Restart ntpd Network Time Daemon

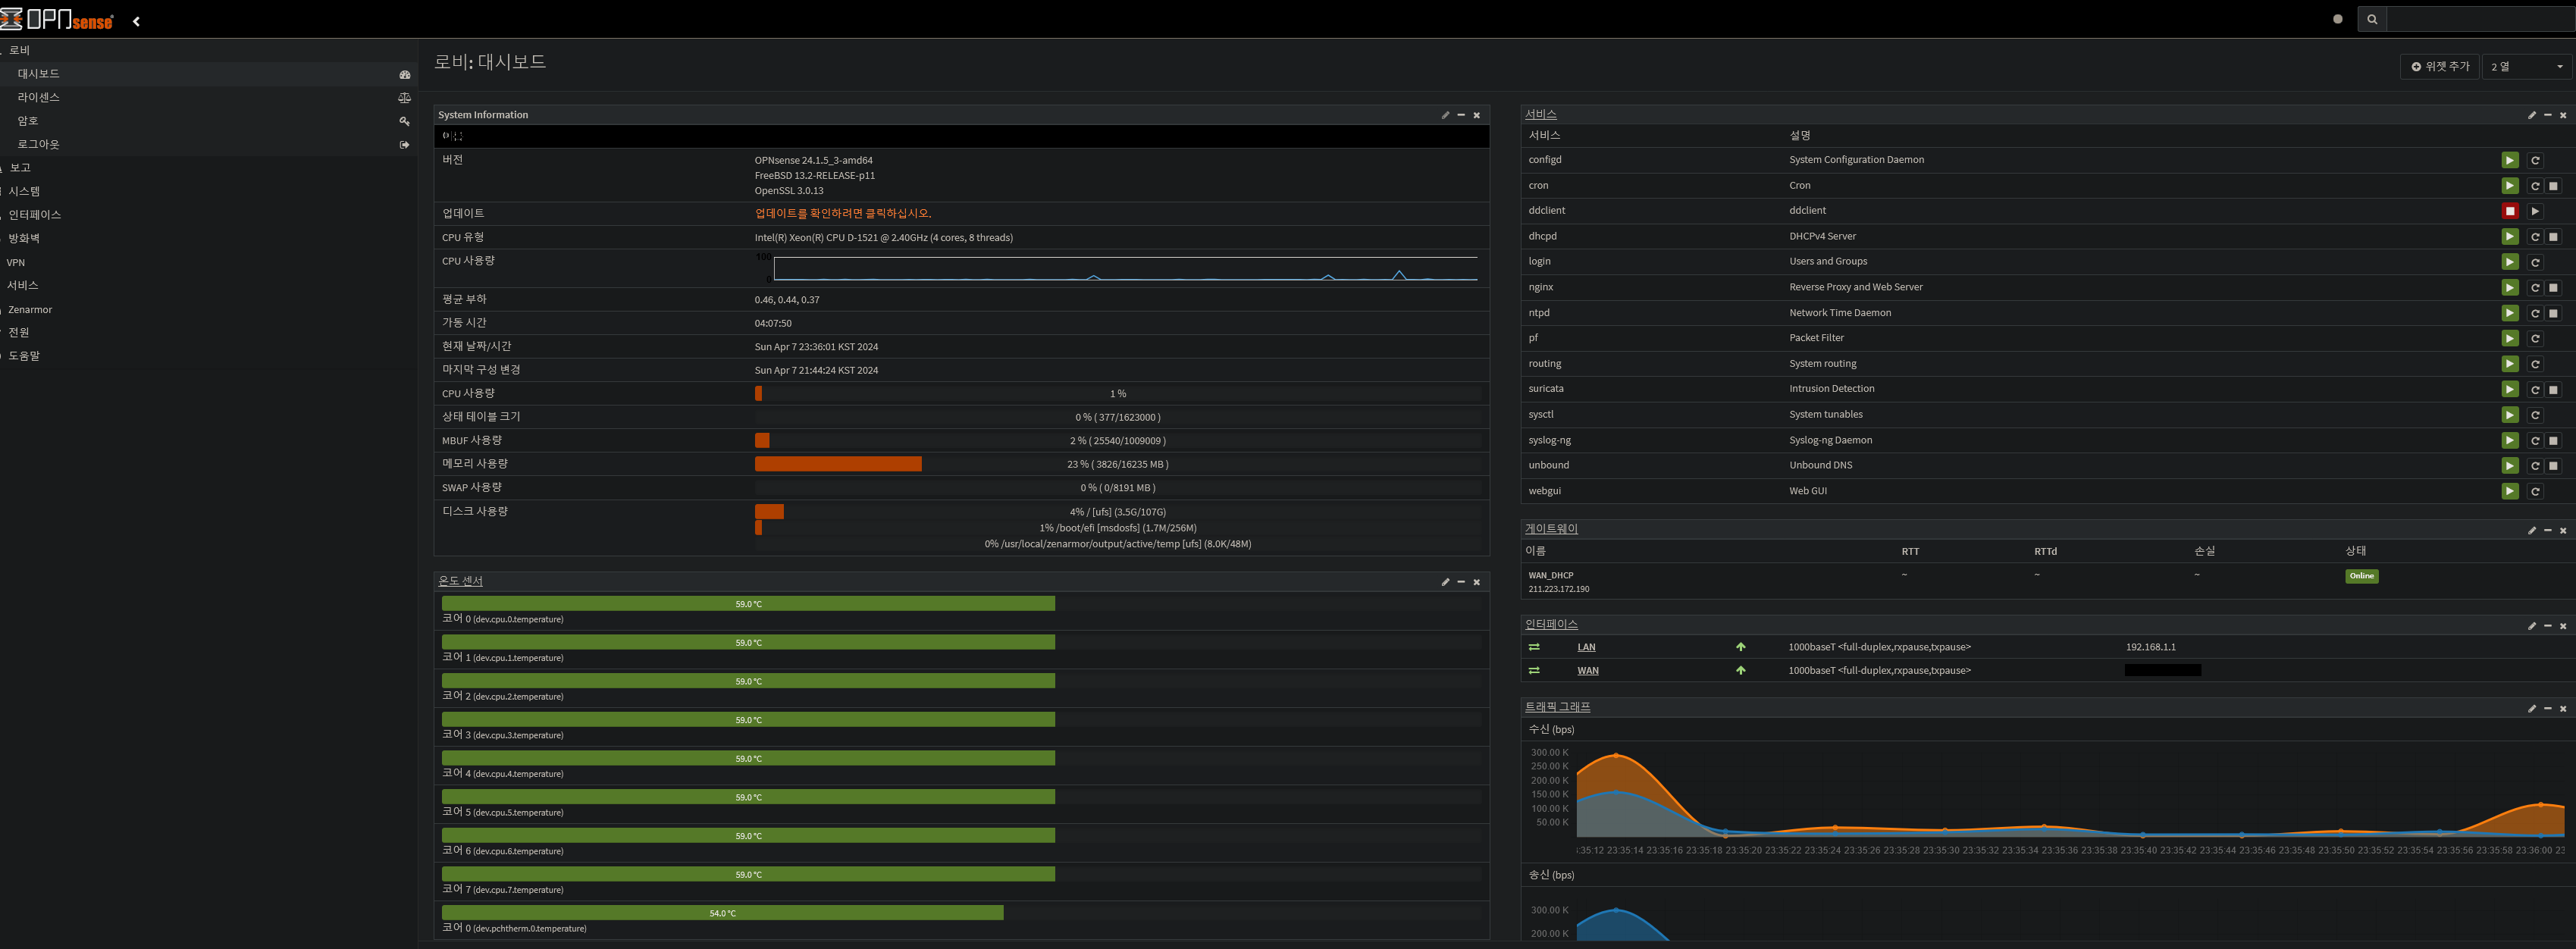2535,313
